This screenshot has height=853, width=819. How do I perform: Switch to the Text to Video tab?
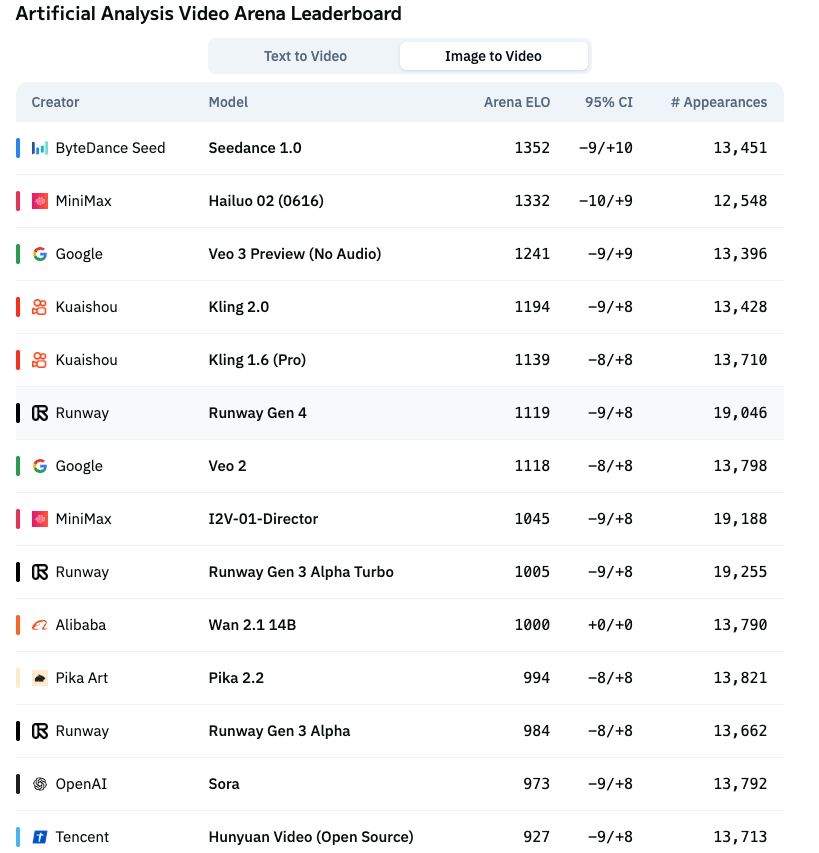click(x=305, y=56)
